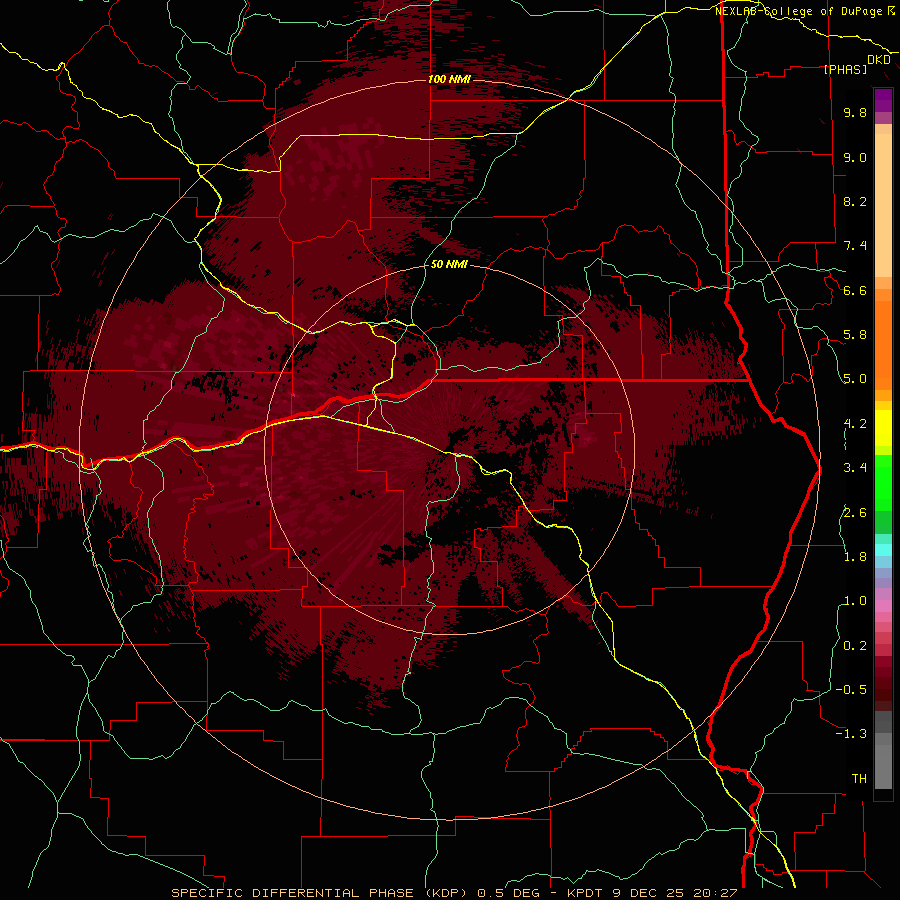Select the 9.8 value on color scale
Viewport: 900px width, 900px height.
click(x=855, y=112)
